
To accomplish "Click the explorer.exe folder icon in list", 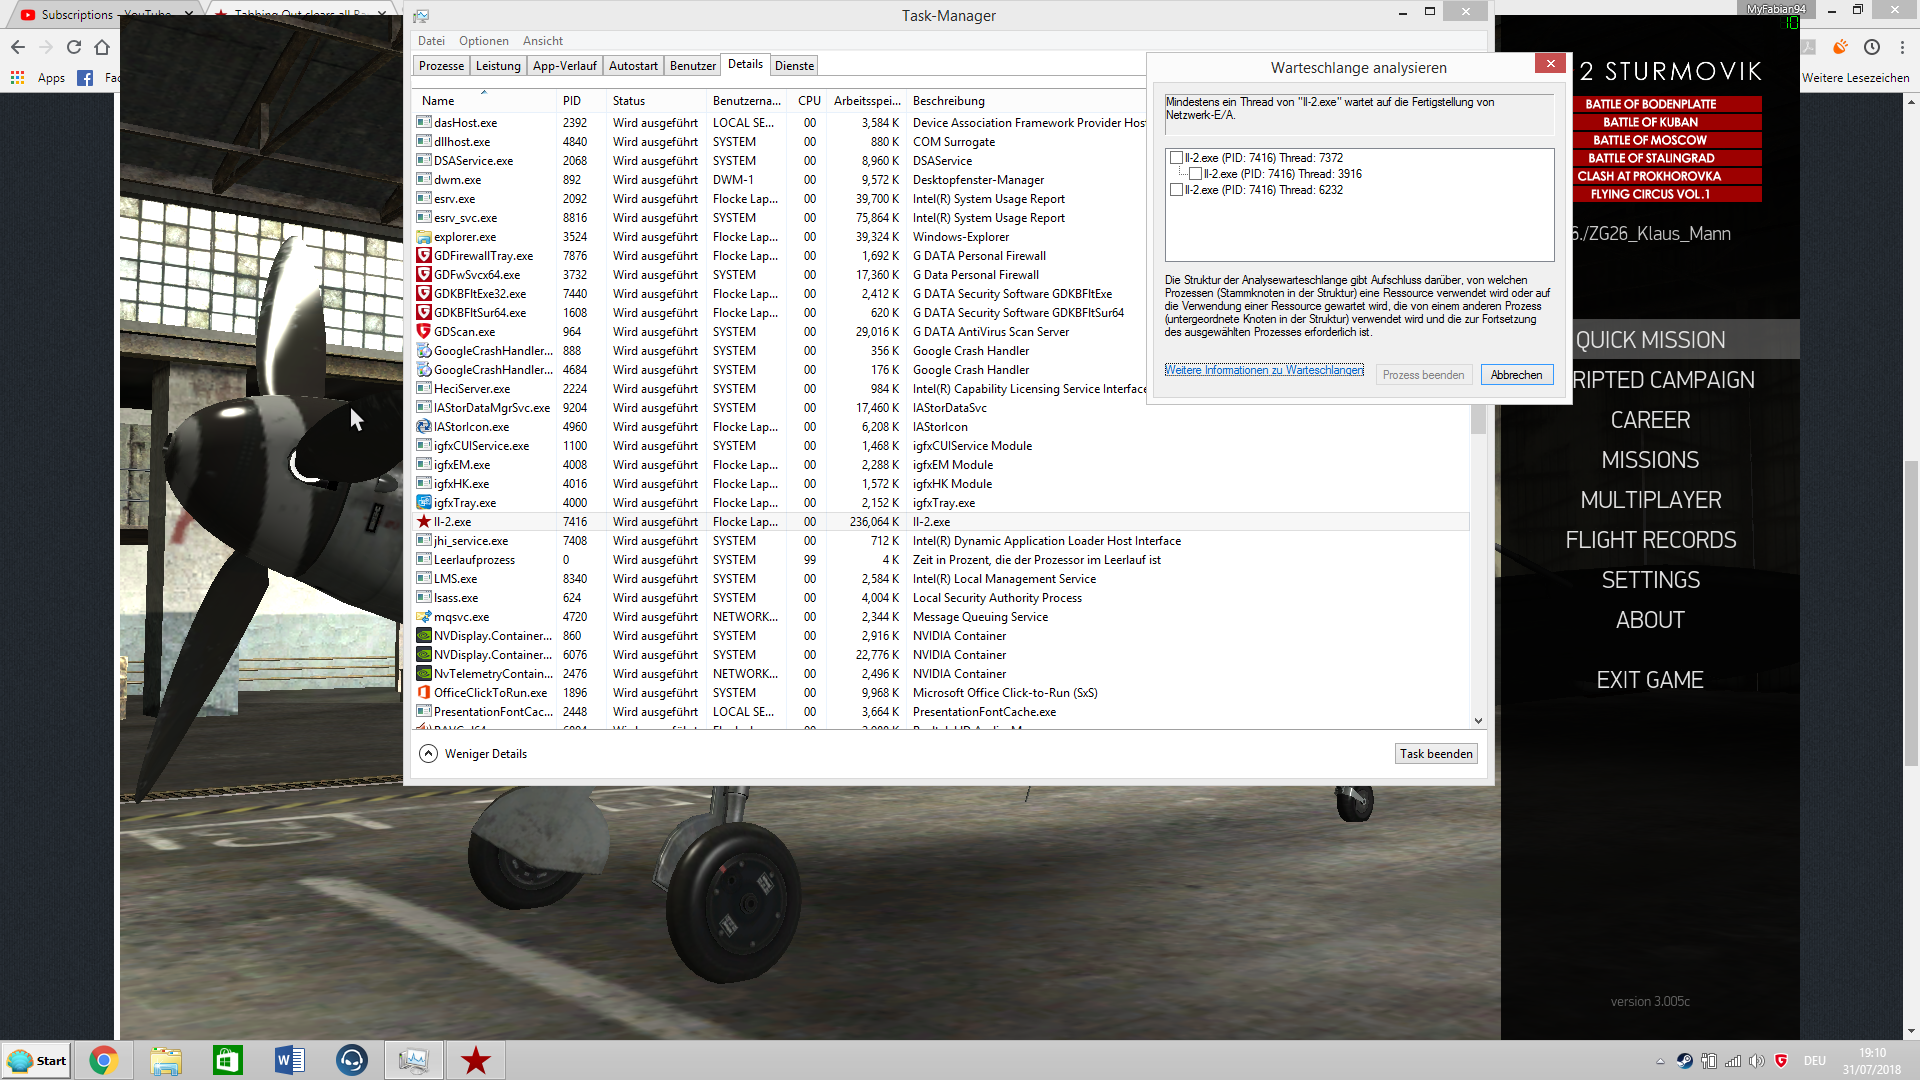I will click(x=424, y=237).
